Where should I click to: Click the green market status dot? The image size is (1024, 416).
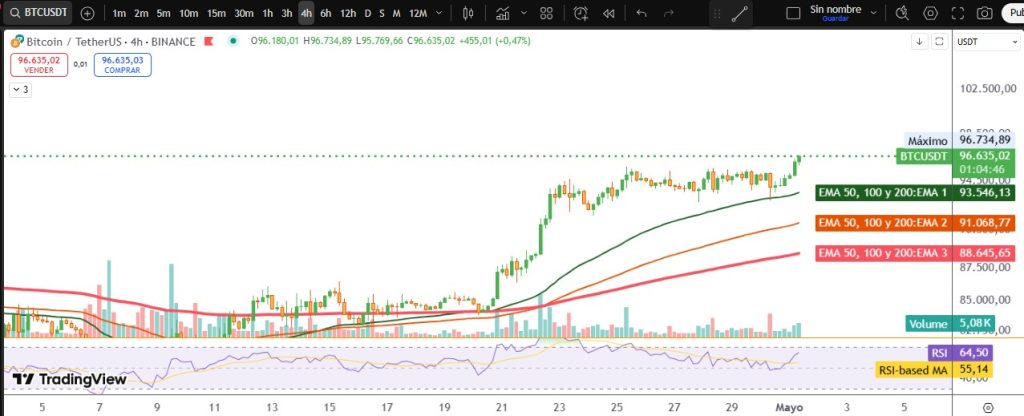pyautogui.click(x=233, y=40)
